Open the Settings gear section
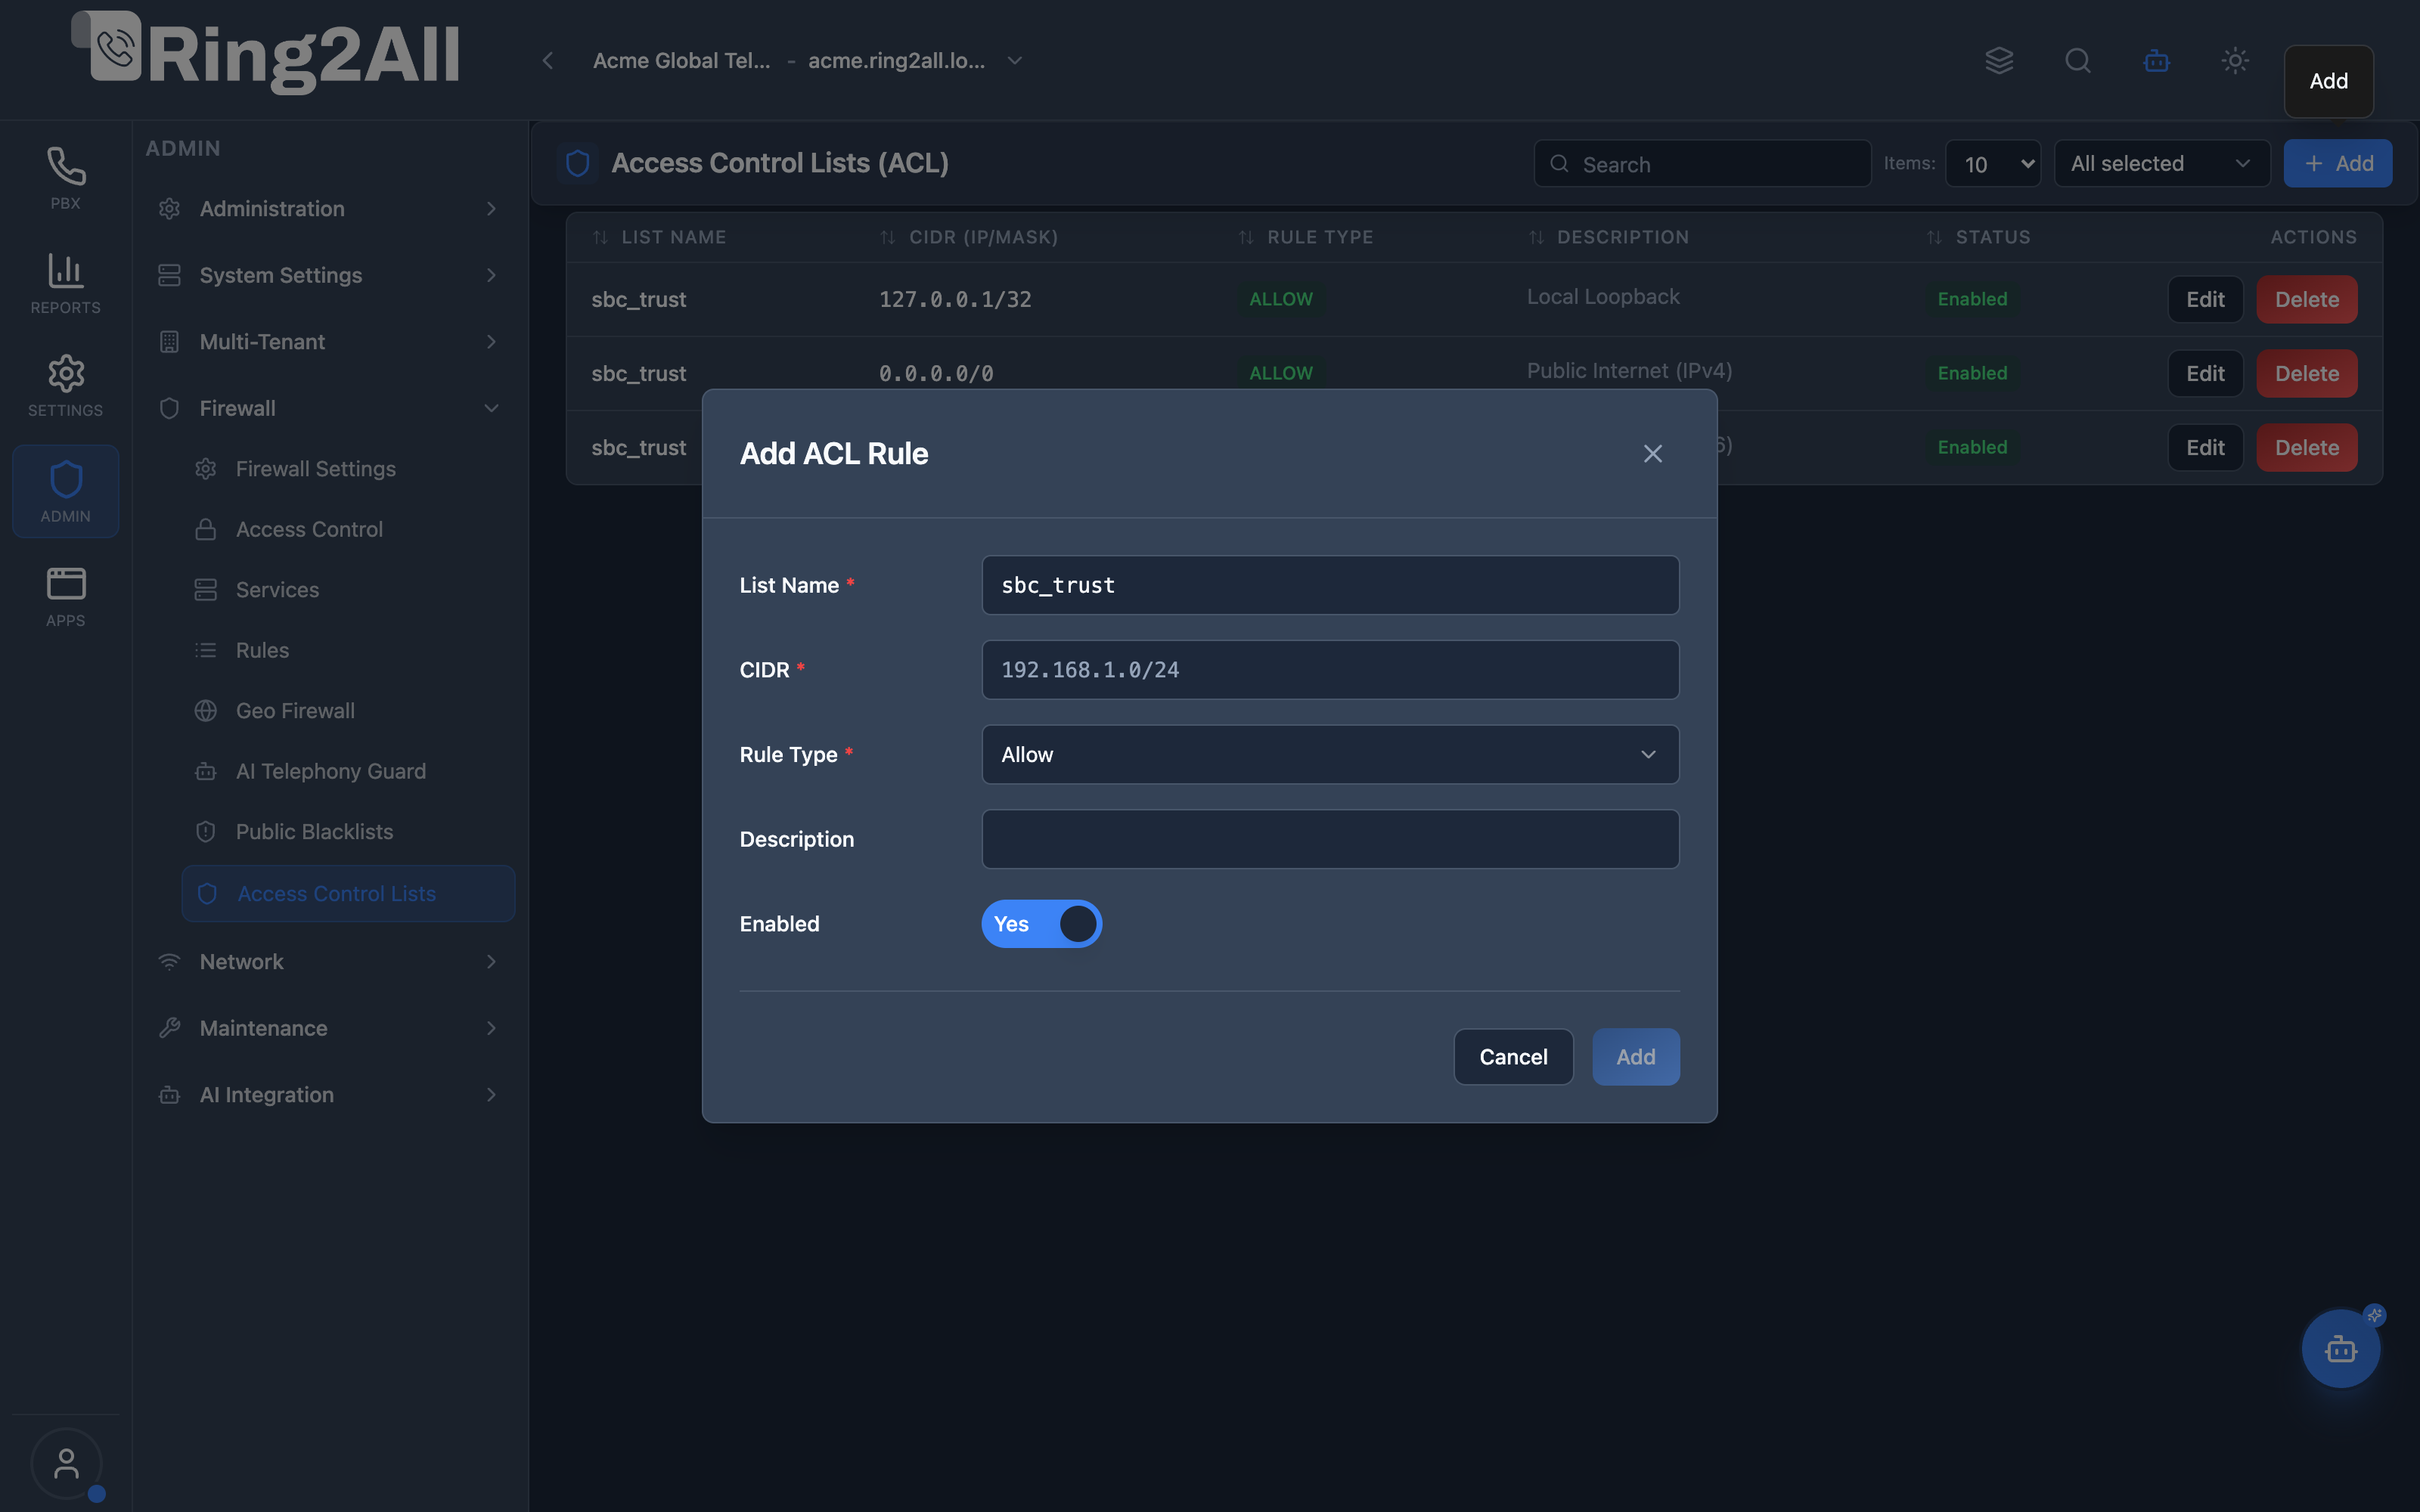The image size is (2420, 1512). pyautogui.click(x=66, y=386)
